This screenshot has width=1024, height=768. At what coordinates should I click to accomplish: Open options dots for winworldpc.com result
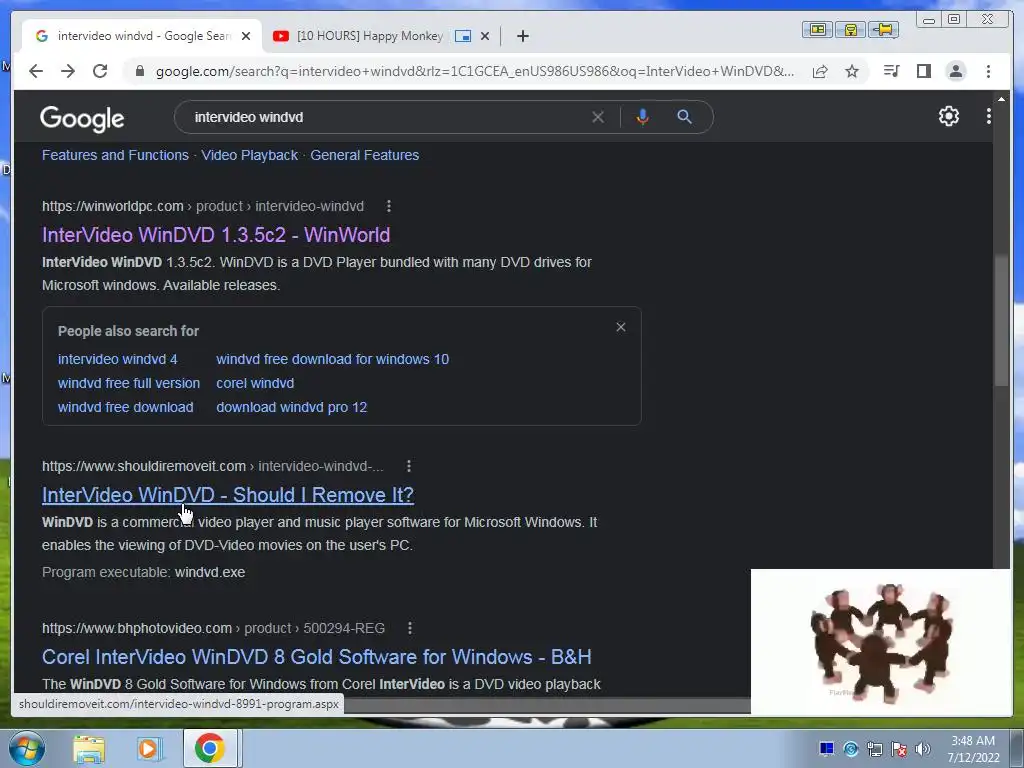click(389, 206)
